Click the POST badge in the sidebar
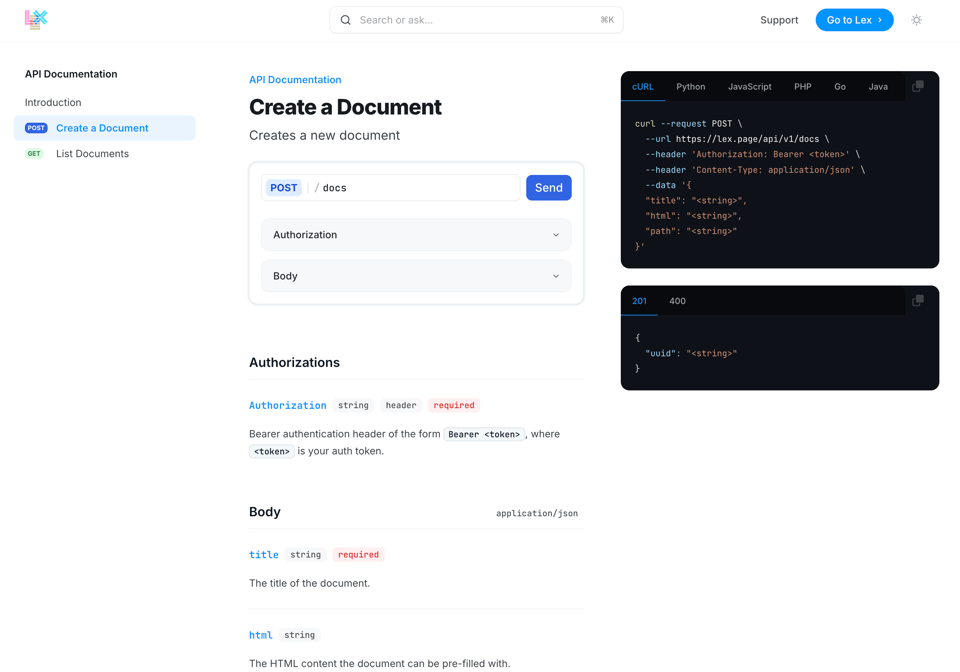 click(x=36, y=128)
